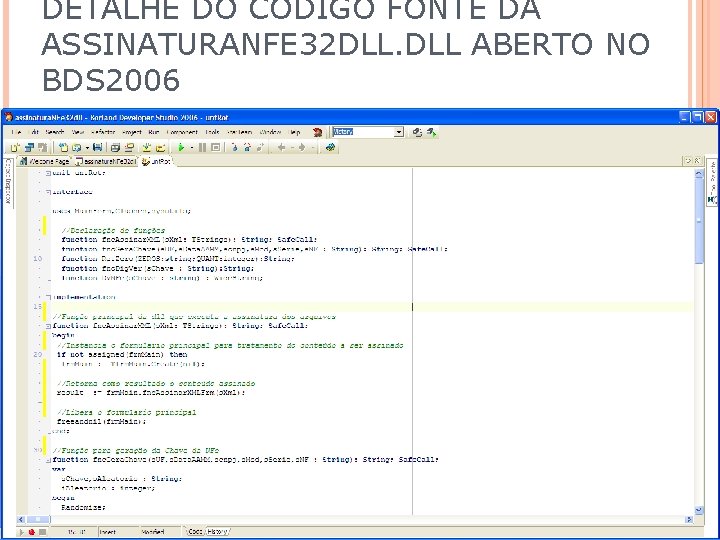Click the save desktop layout icon
The image size is (720, 540).
point(417,132)
